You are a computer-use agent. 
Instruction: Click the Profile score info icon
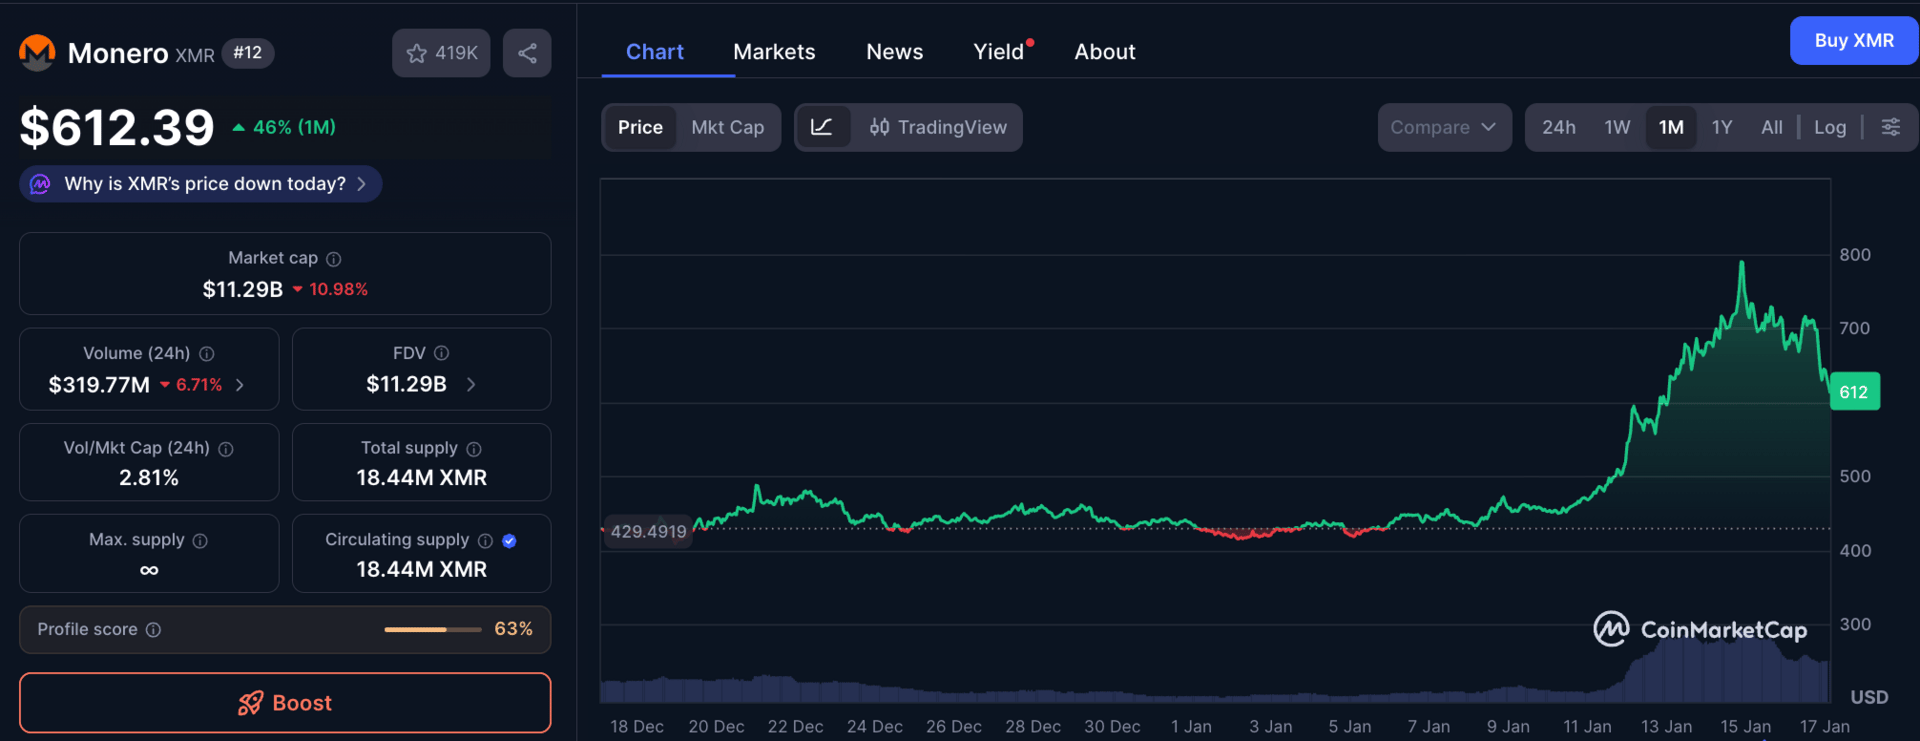click(154, 630)
